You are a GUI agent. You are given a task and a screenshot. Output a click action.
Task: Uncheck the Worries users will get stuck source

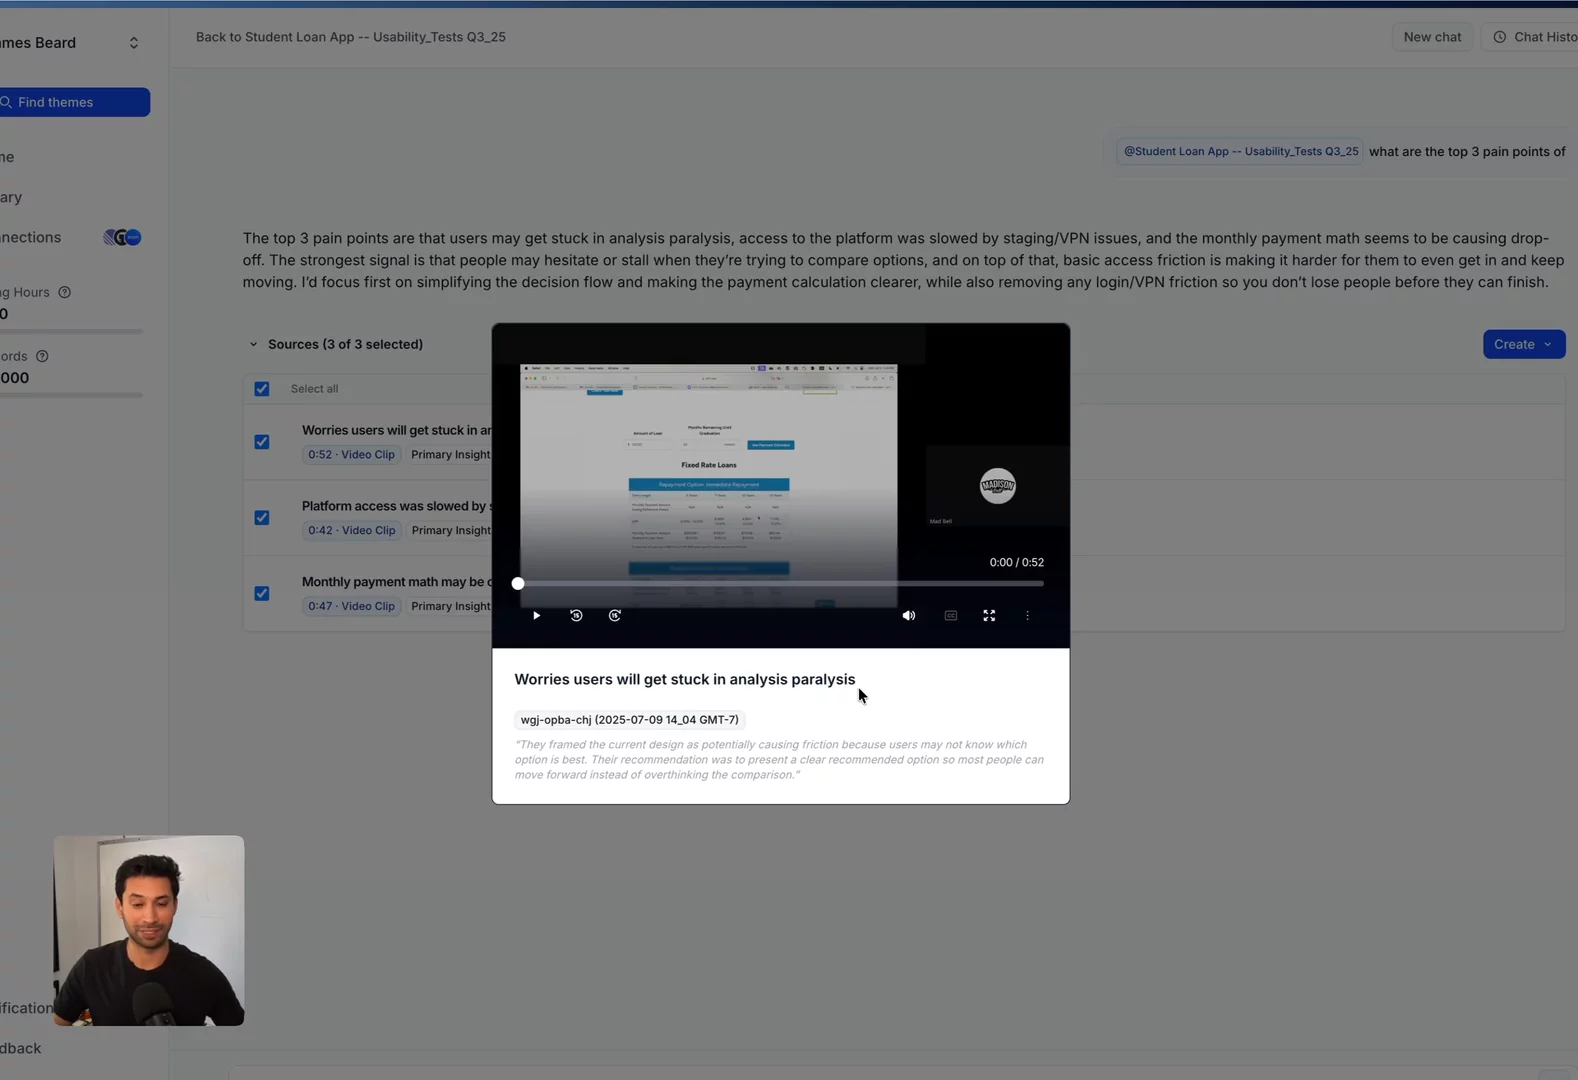click(262, 442)
